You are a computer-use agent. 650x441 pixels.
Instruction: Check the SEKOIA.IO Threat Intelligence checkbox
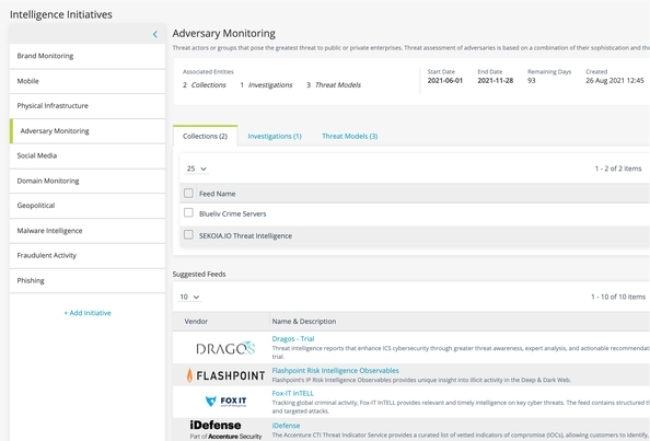188,235
